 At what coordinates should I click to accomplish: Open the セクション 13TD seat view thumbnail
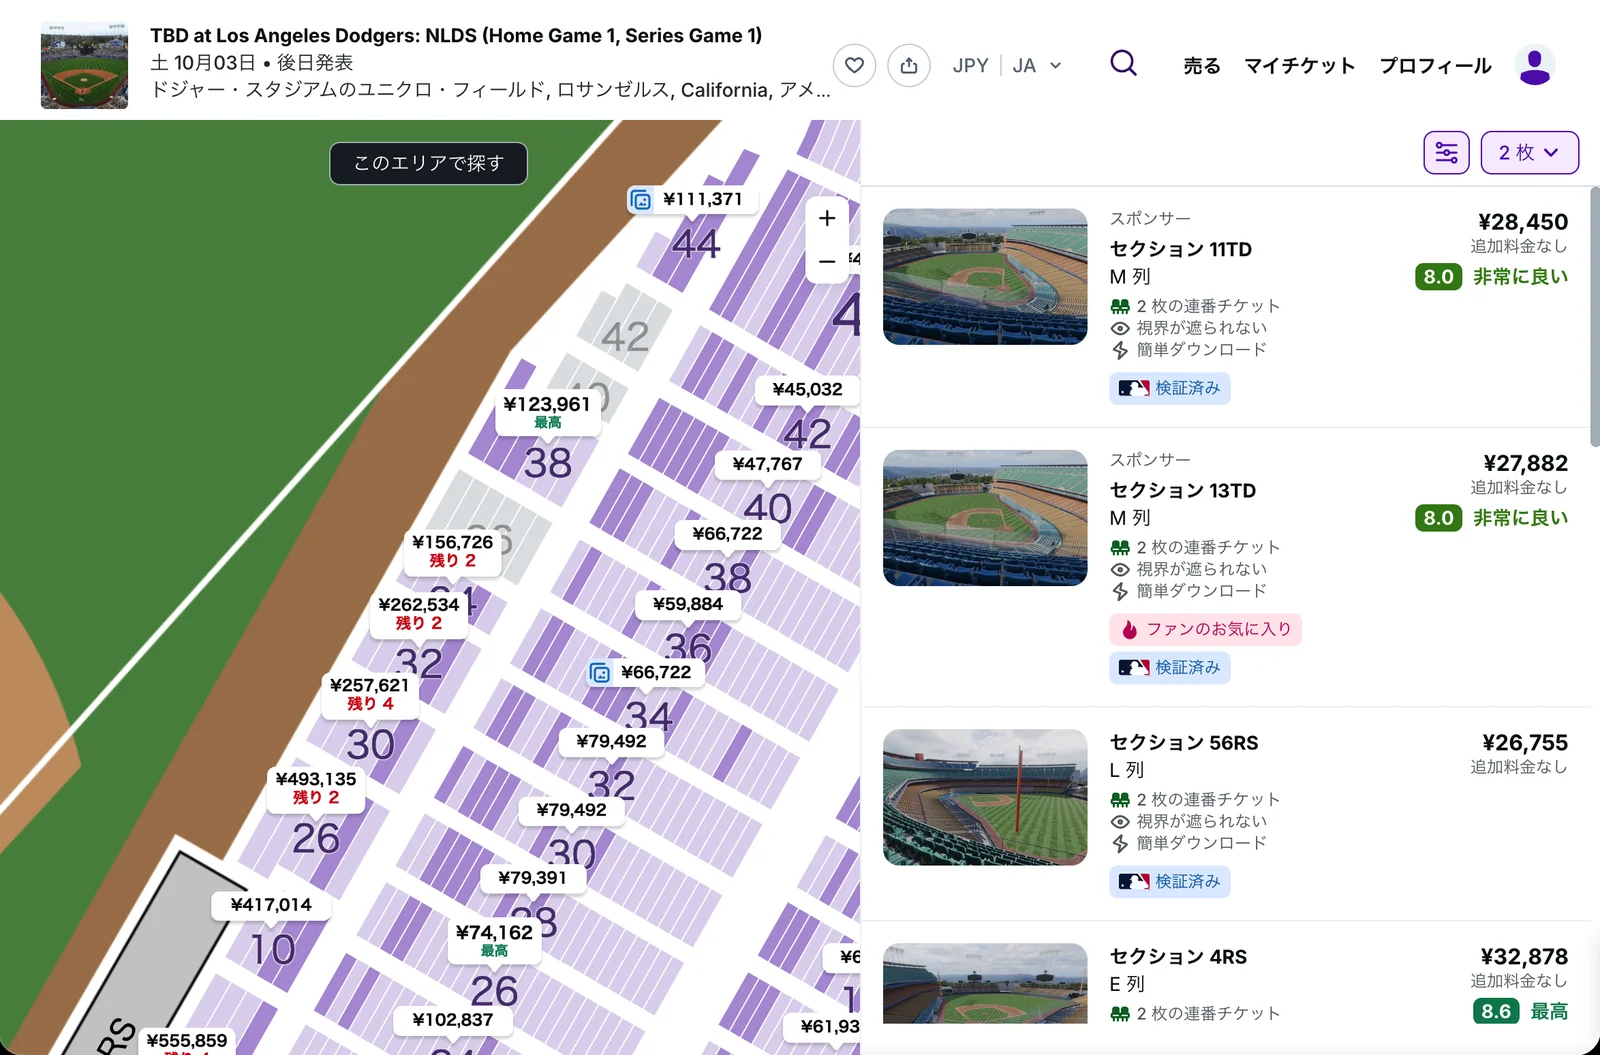click(985, 518)
